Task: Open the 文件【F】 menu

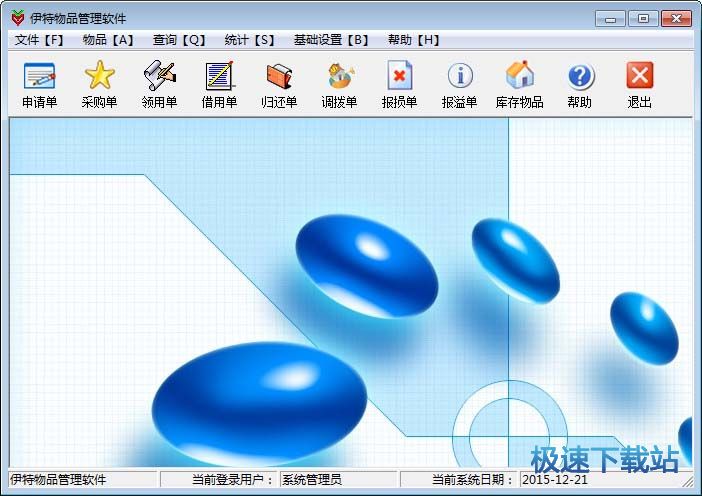Action: pyautogui.click(x=39, y=40)
